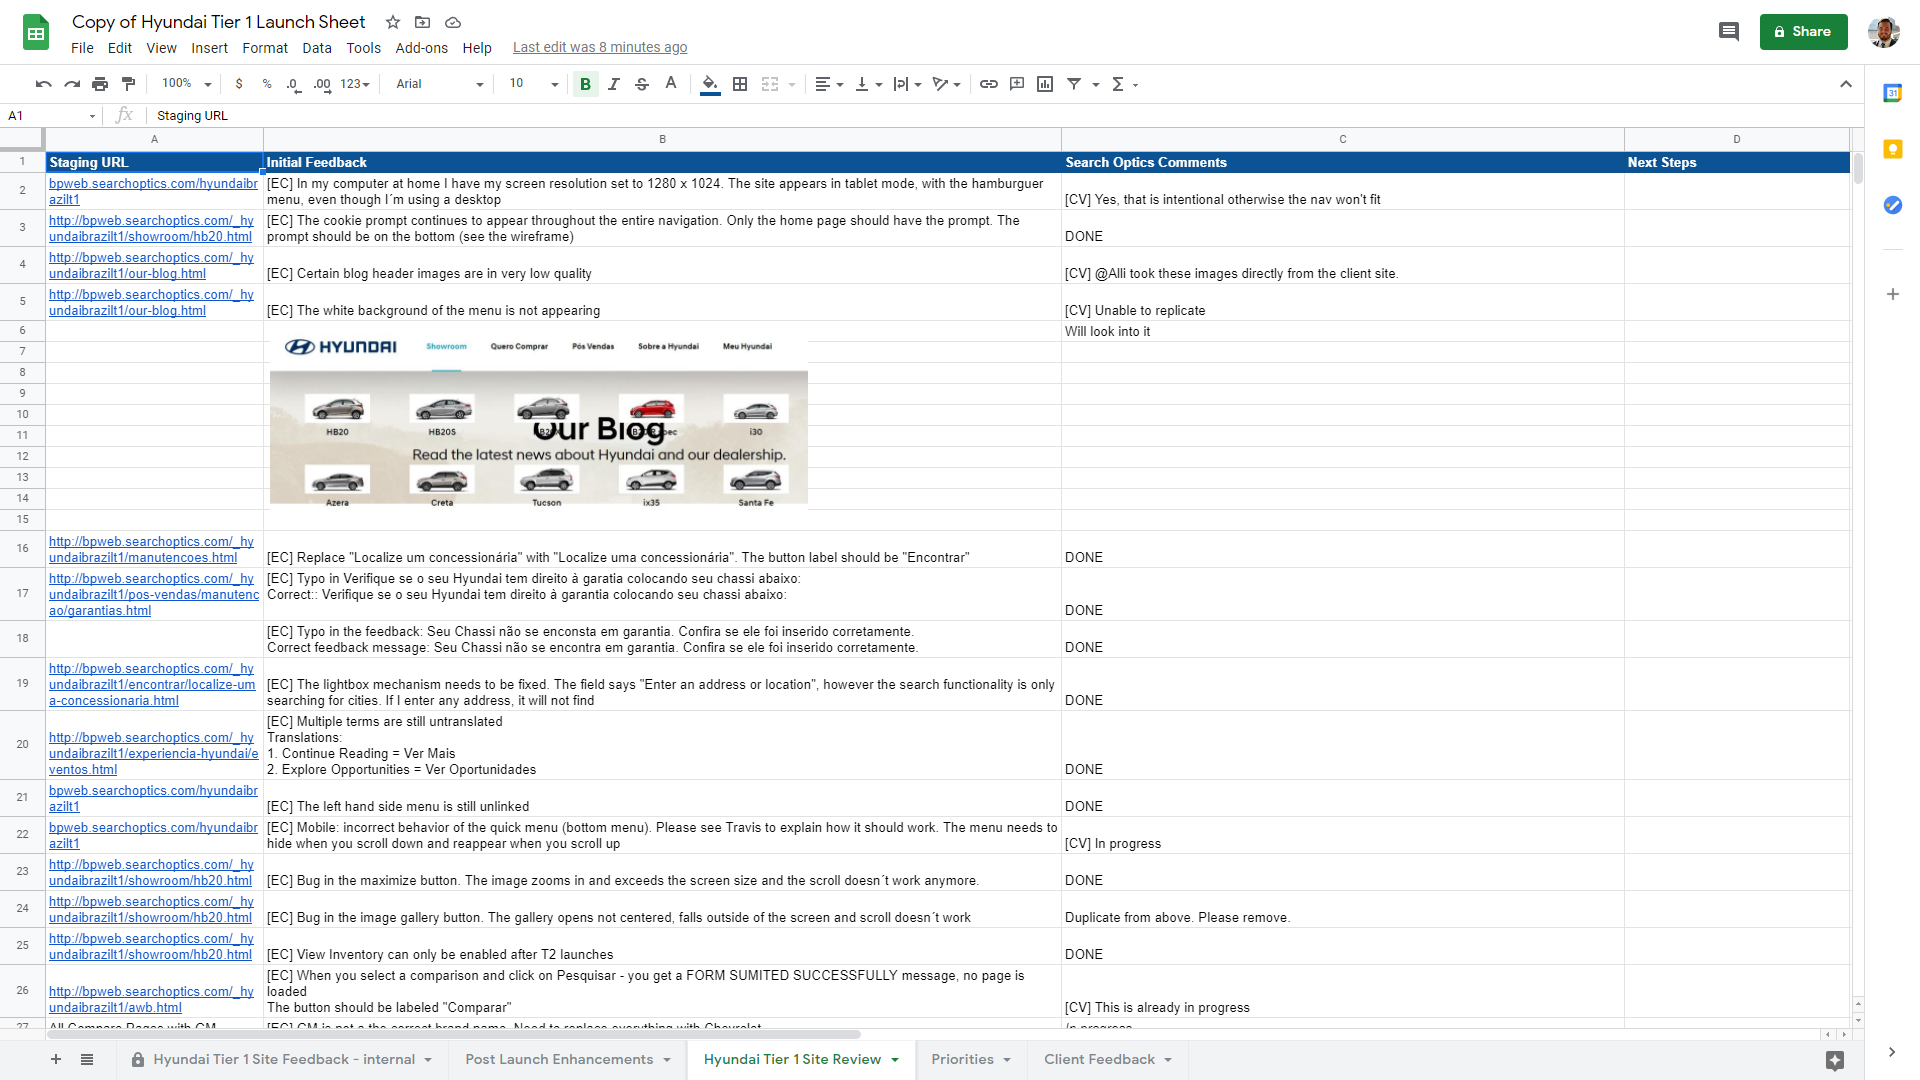
Task: Open horizontal align dropdown
Action: click(829, 84)
